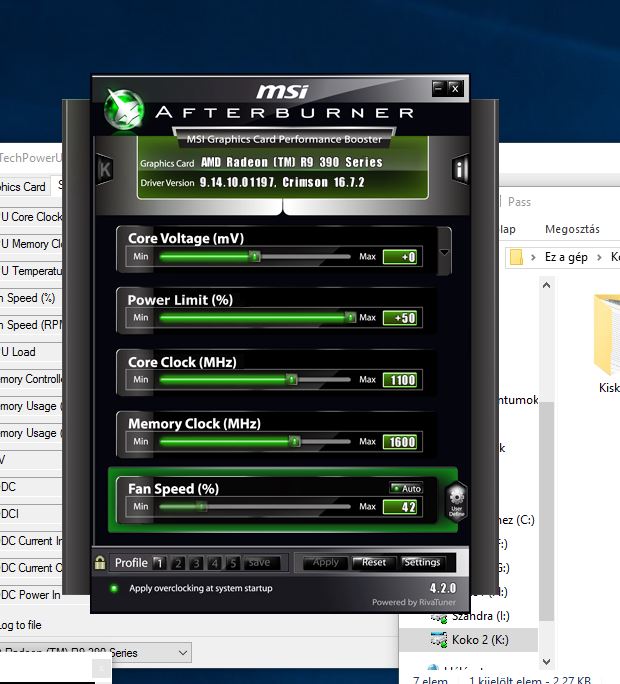The width and height of the screenshot is (620, 684).
Task: Expand the Core Voltage dropdown arrow
Action: (444, 252)
